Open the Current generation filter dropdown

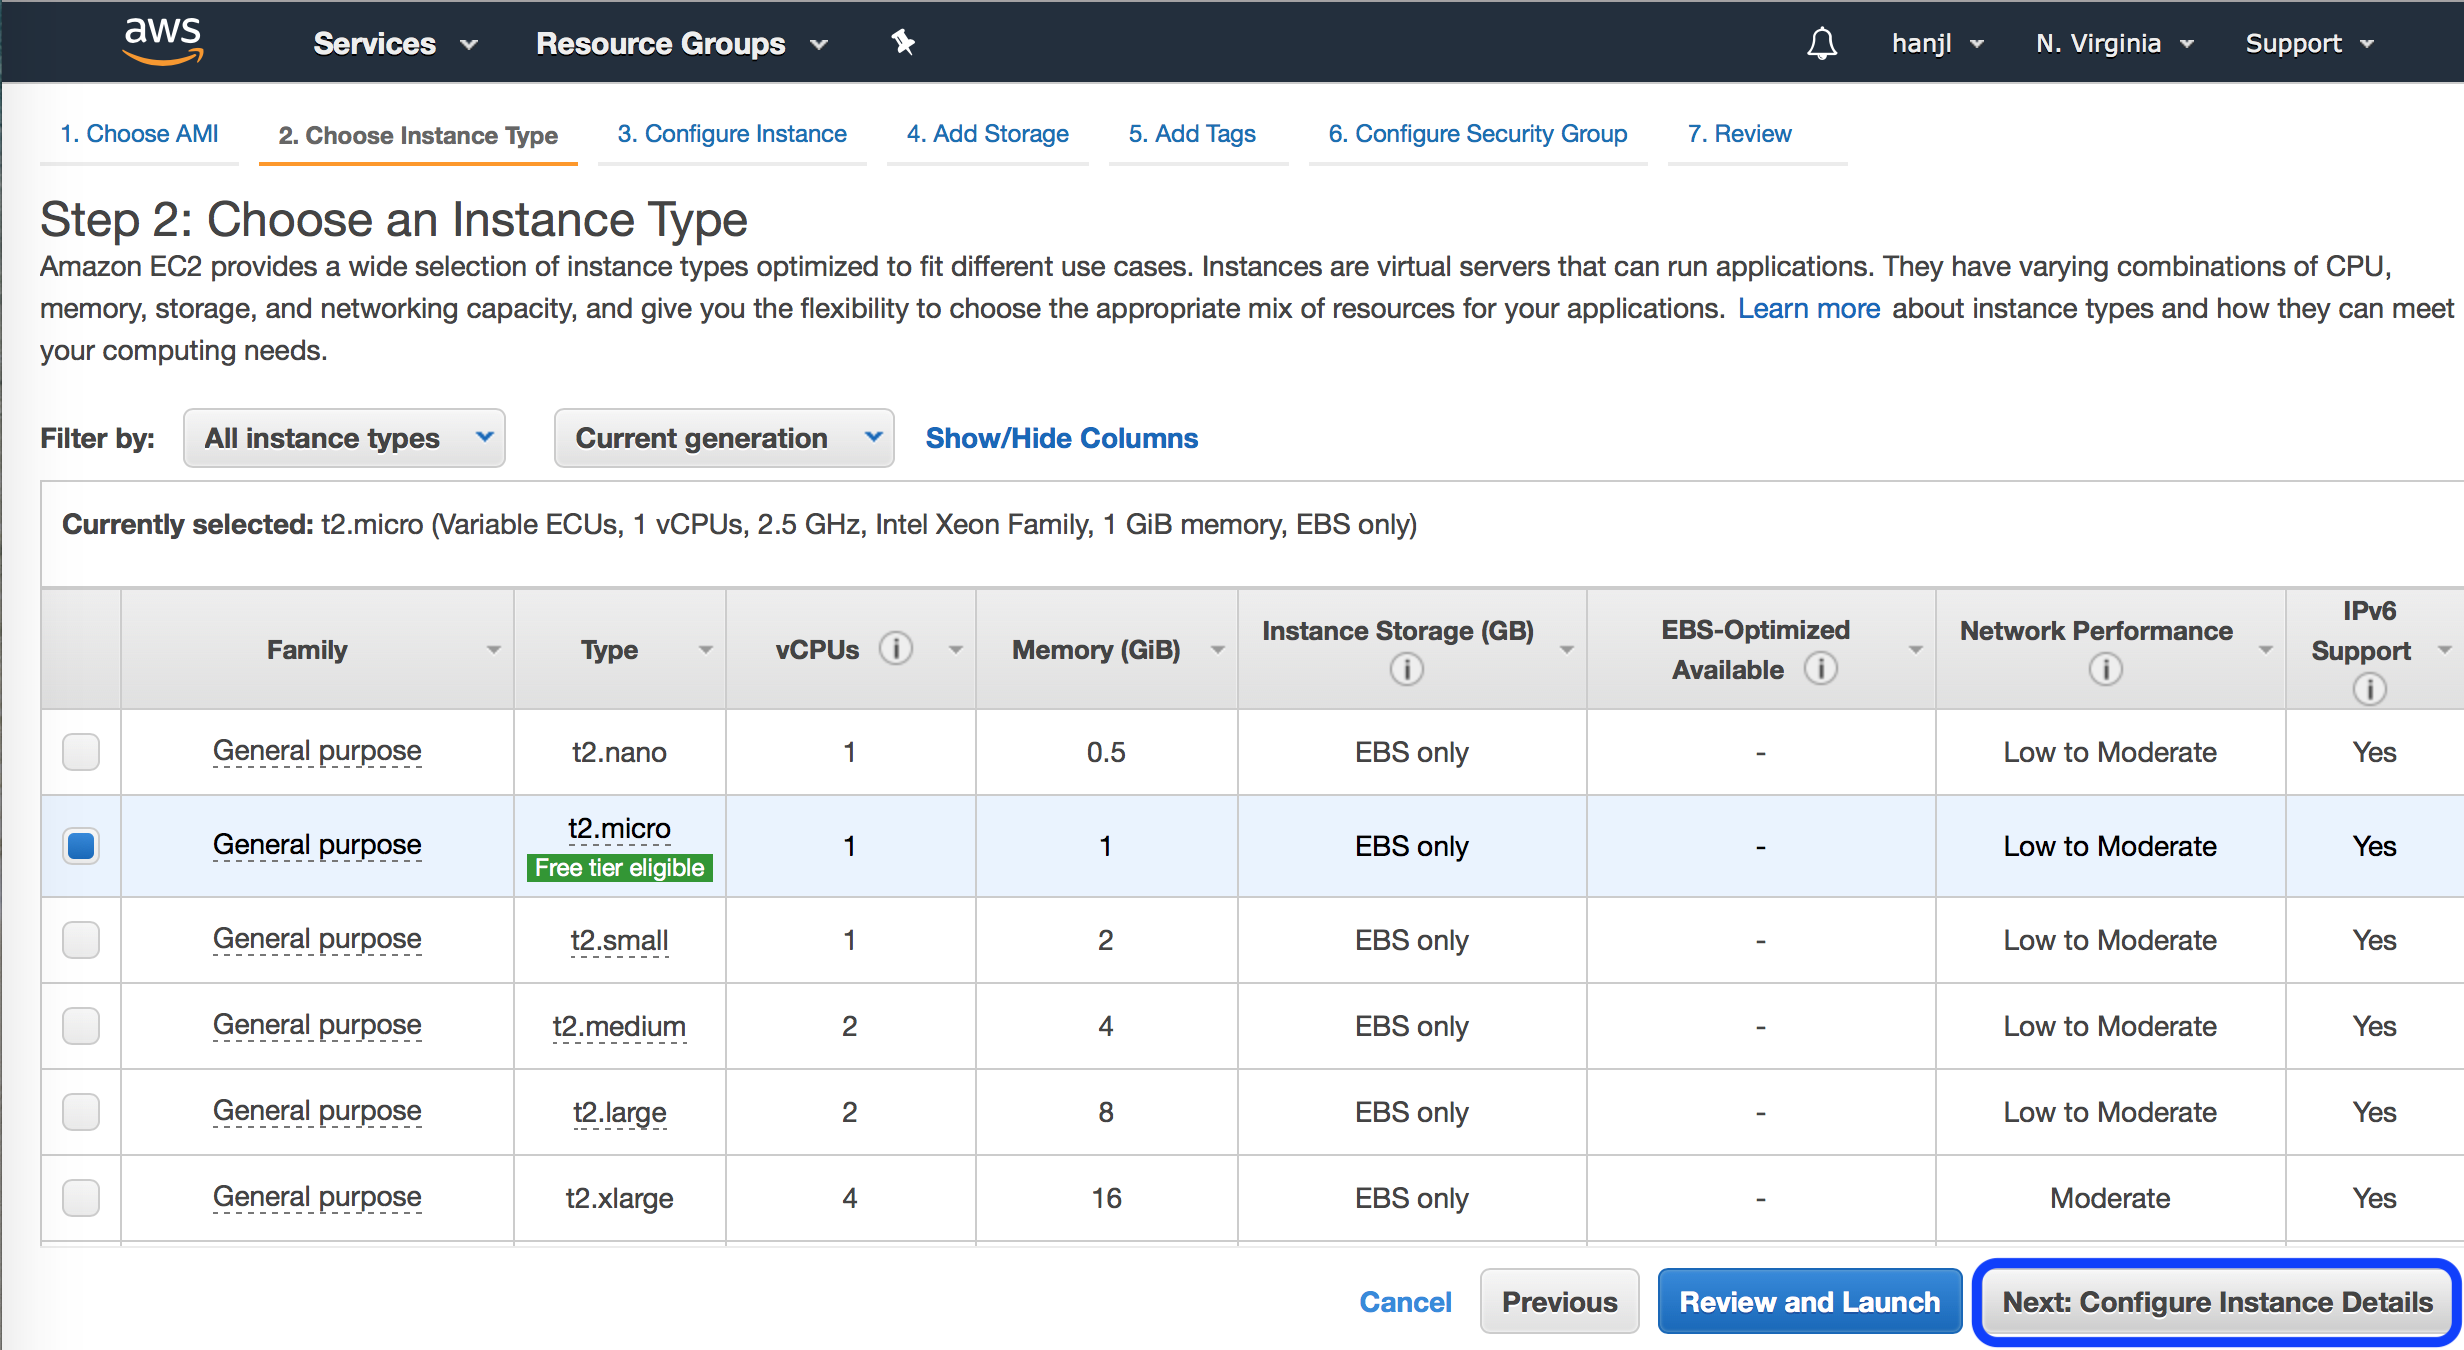pos(723,438)
